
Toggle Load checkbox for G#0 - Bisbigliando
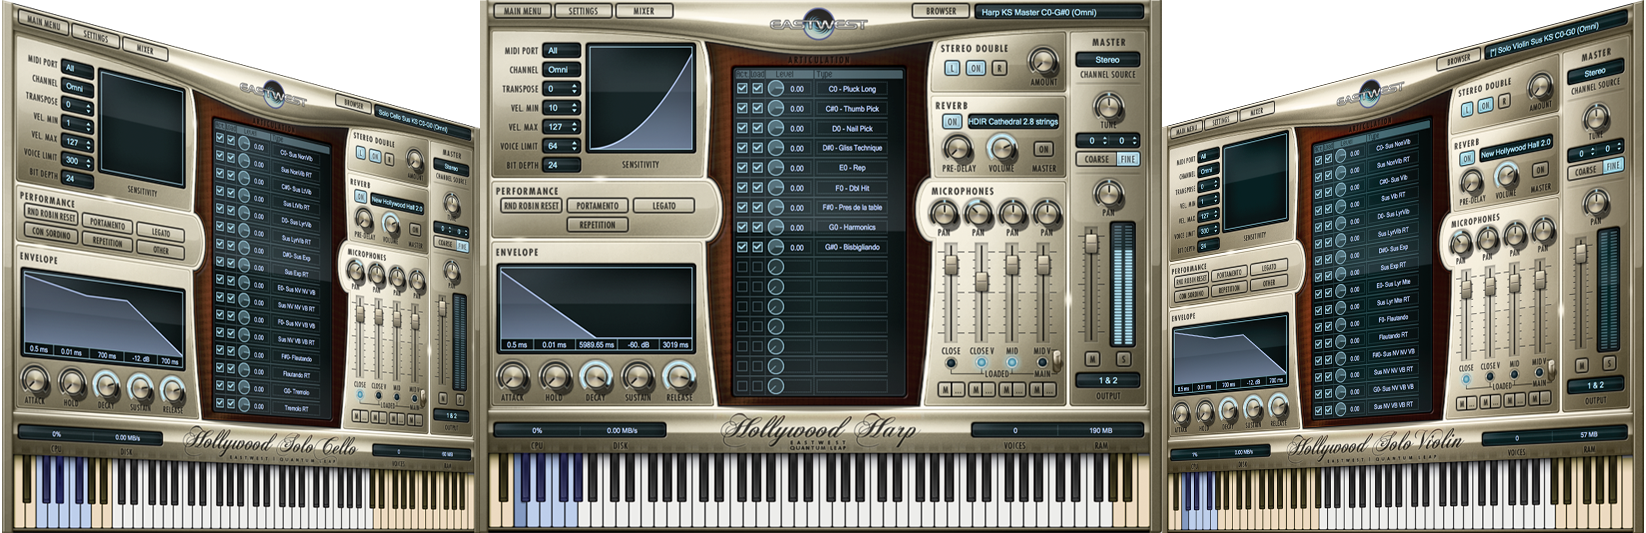point(757,247)
